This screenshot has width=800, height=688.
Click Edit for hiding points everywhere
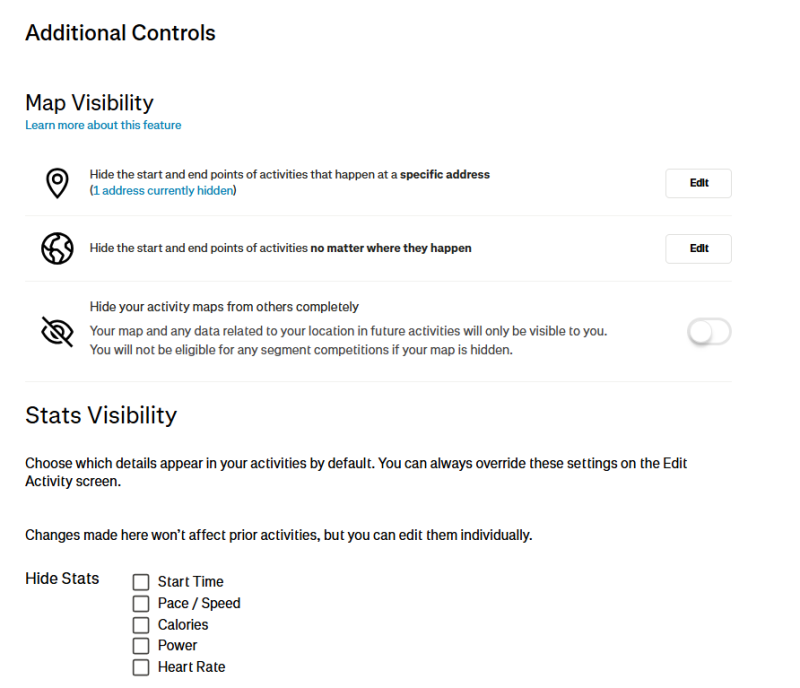(698, 249)
